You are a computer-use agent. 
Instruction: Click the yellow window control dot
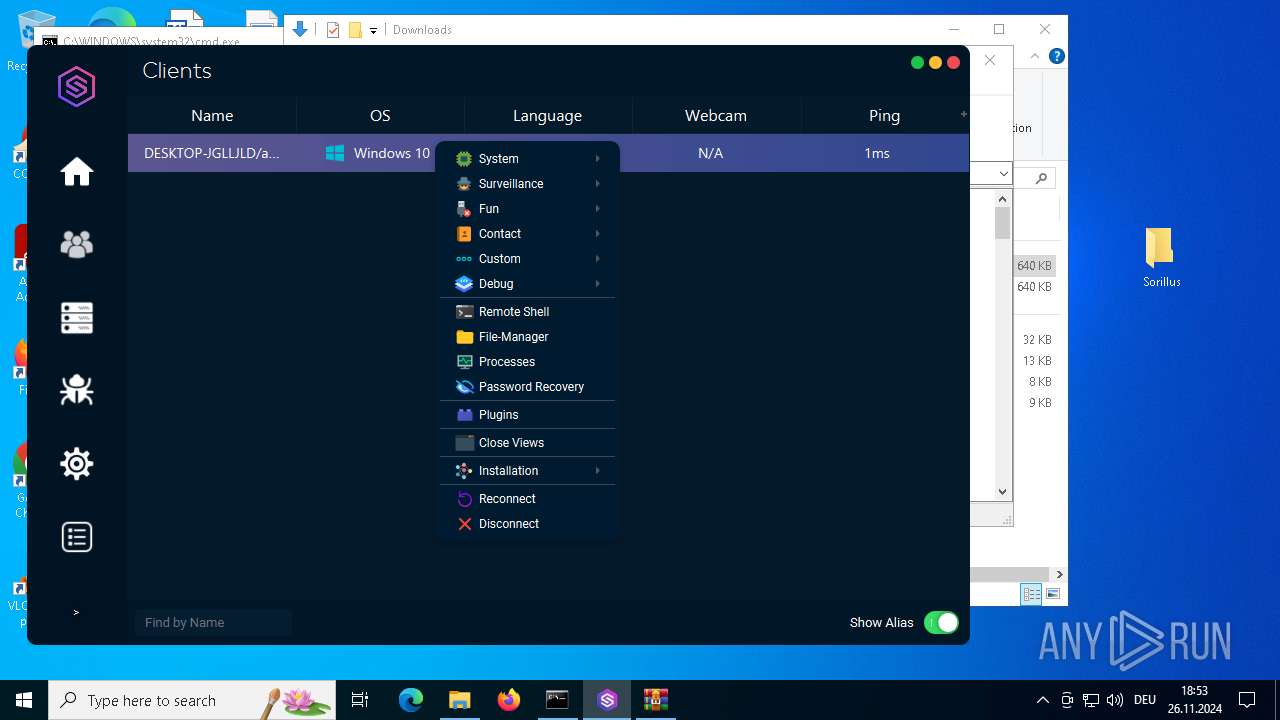click(935, 62)
